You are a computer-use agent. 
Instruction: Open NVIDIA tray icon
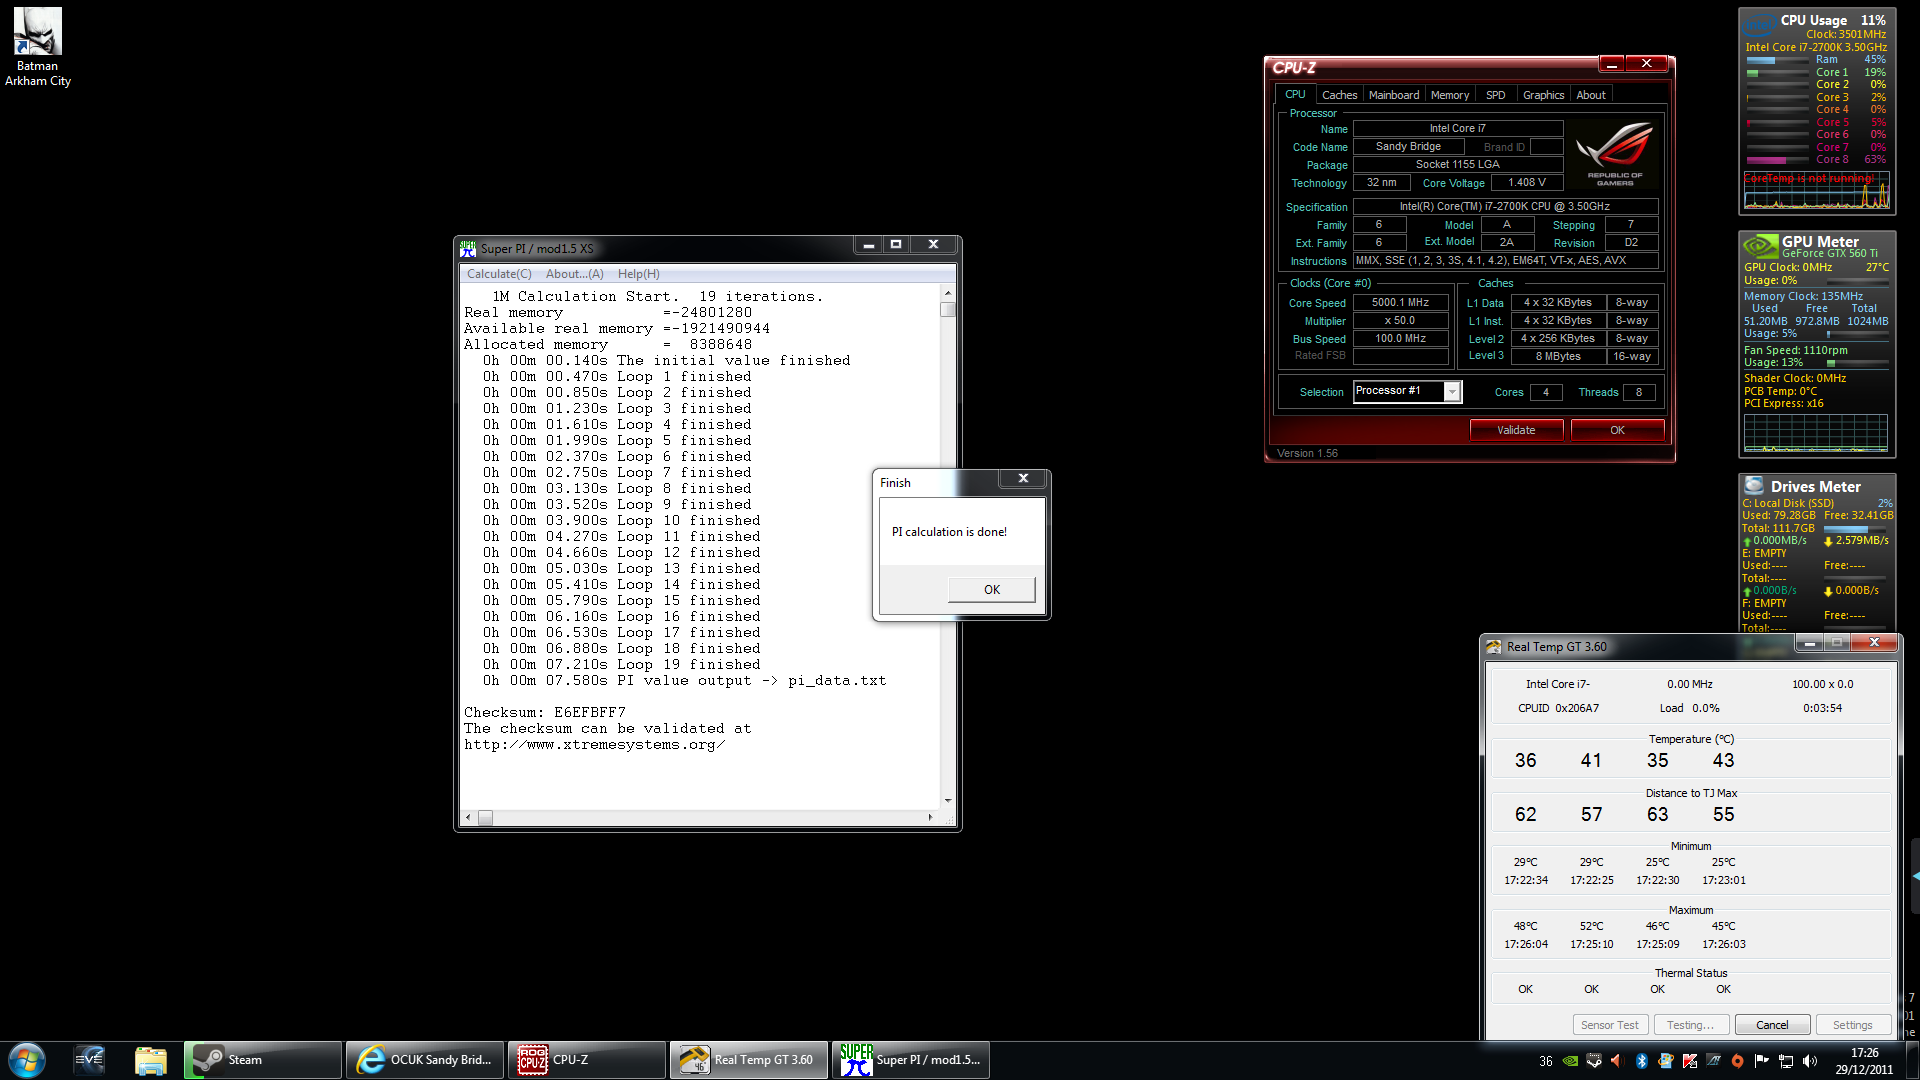(1570, 1061)
